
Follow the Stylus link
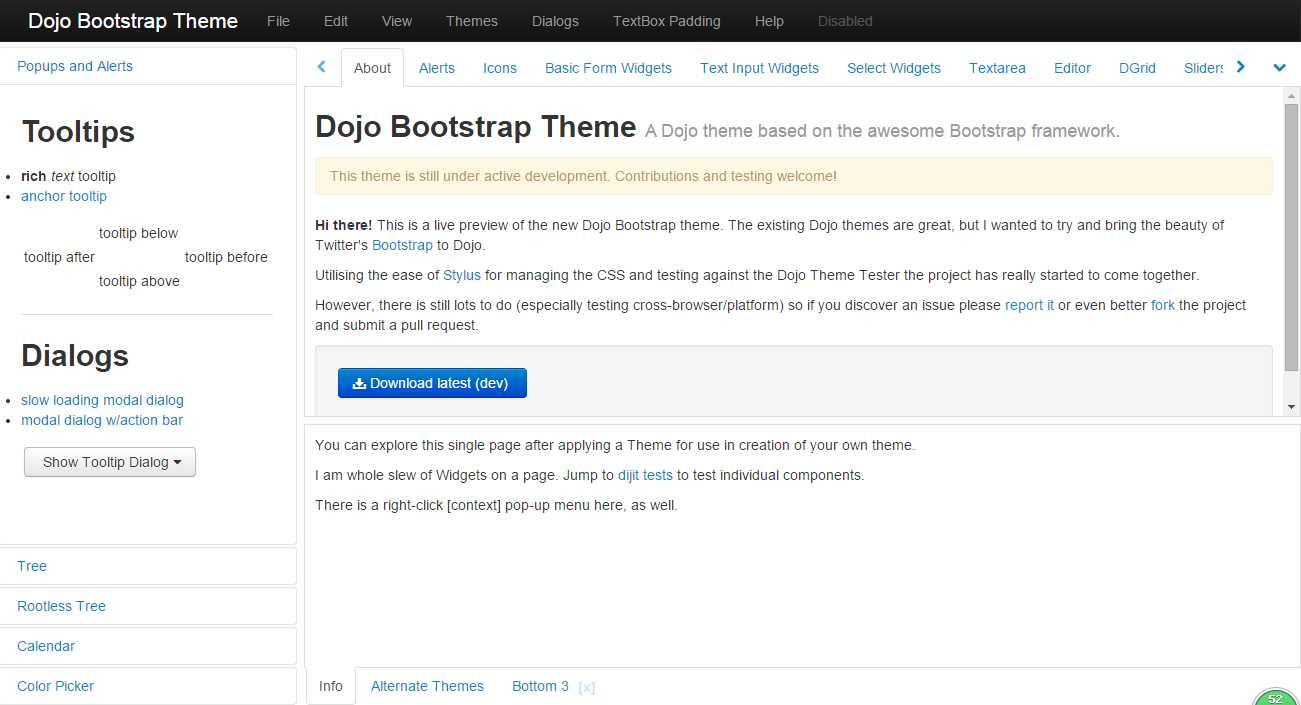(462, 275)
